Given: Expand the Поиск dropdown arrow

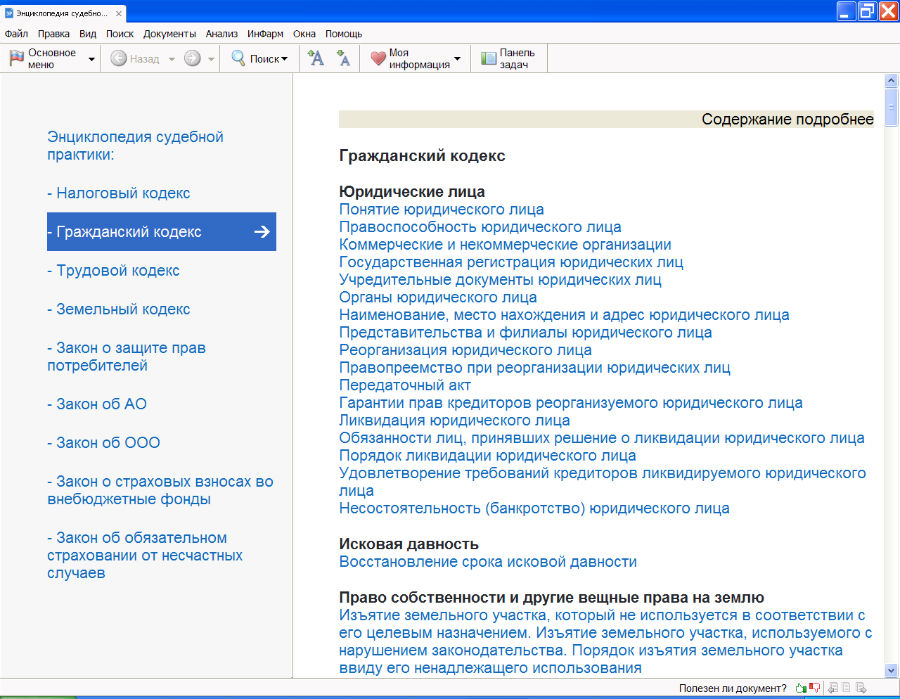Looking at the screenshot, I should click(284, 59).
